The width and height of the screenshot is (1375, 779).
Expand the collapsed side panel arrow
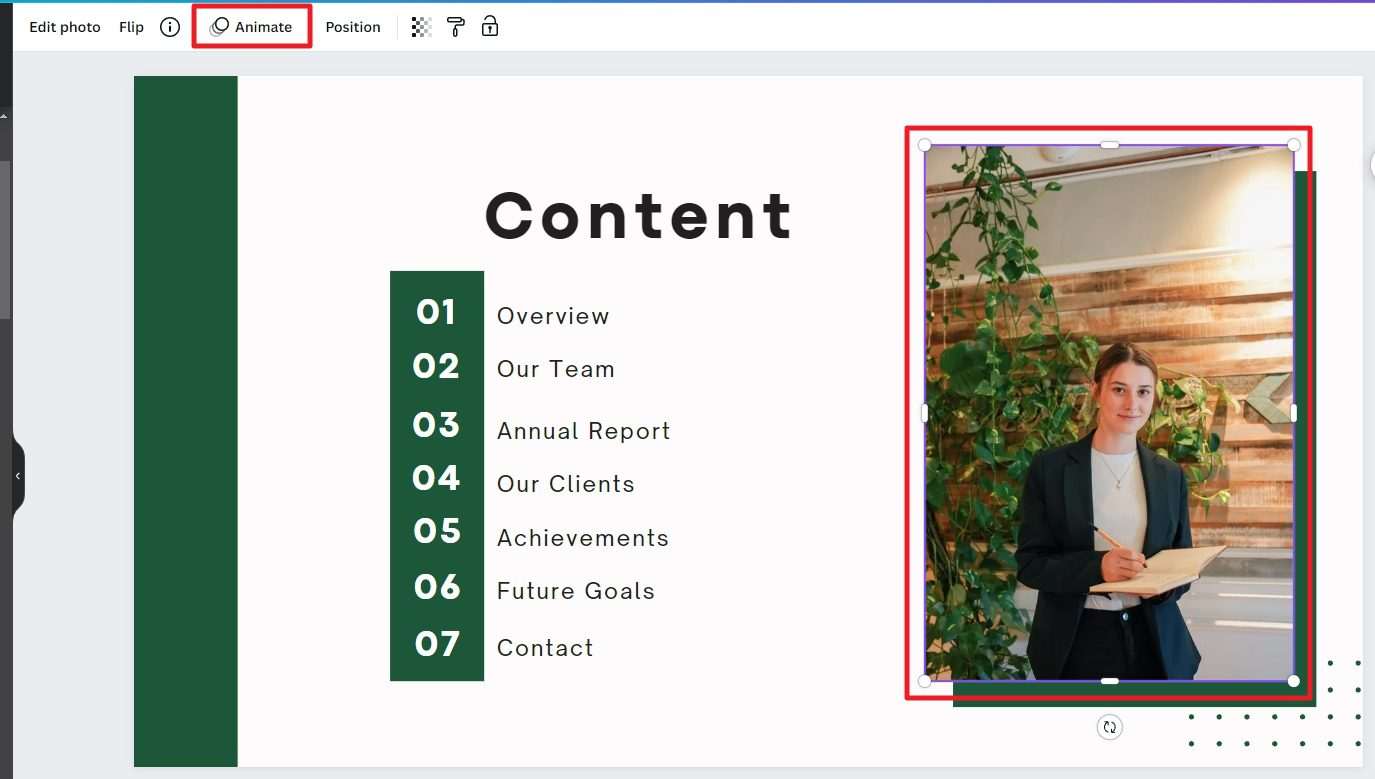click(x=17, y=476)
